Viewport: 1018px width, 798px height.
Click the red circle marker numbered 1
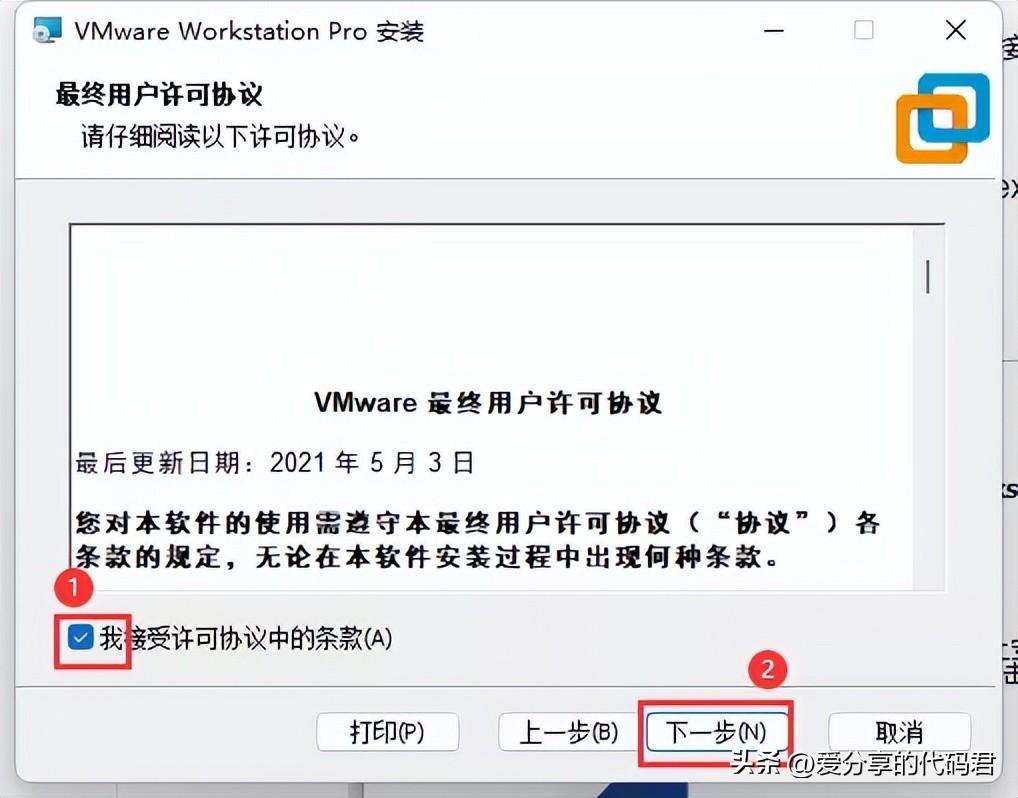73,586
